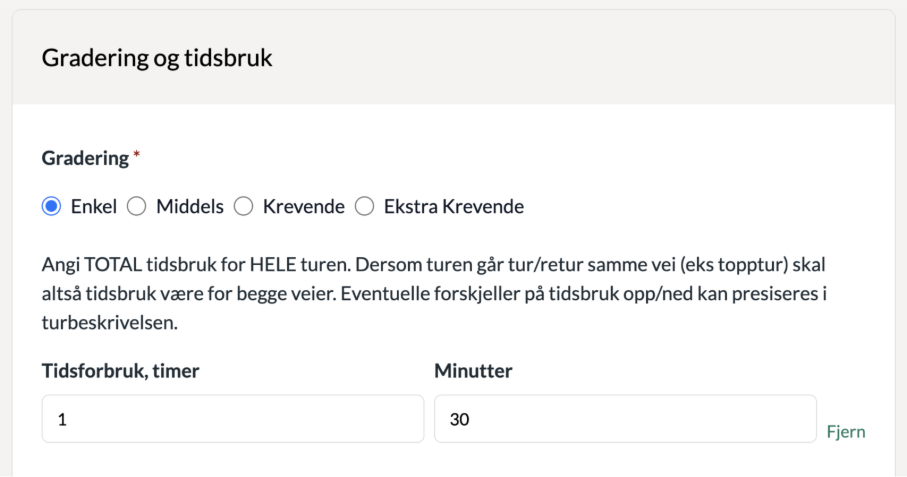Screen dimensions: 907x477
Task: Click the Fjern link
Action: [845, 432]
